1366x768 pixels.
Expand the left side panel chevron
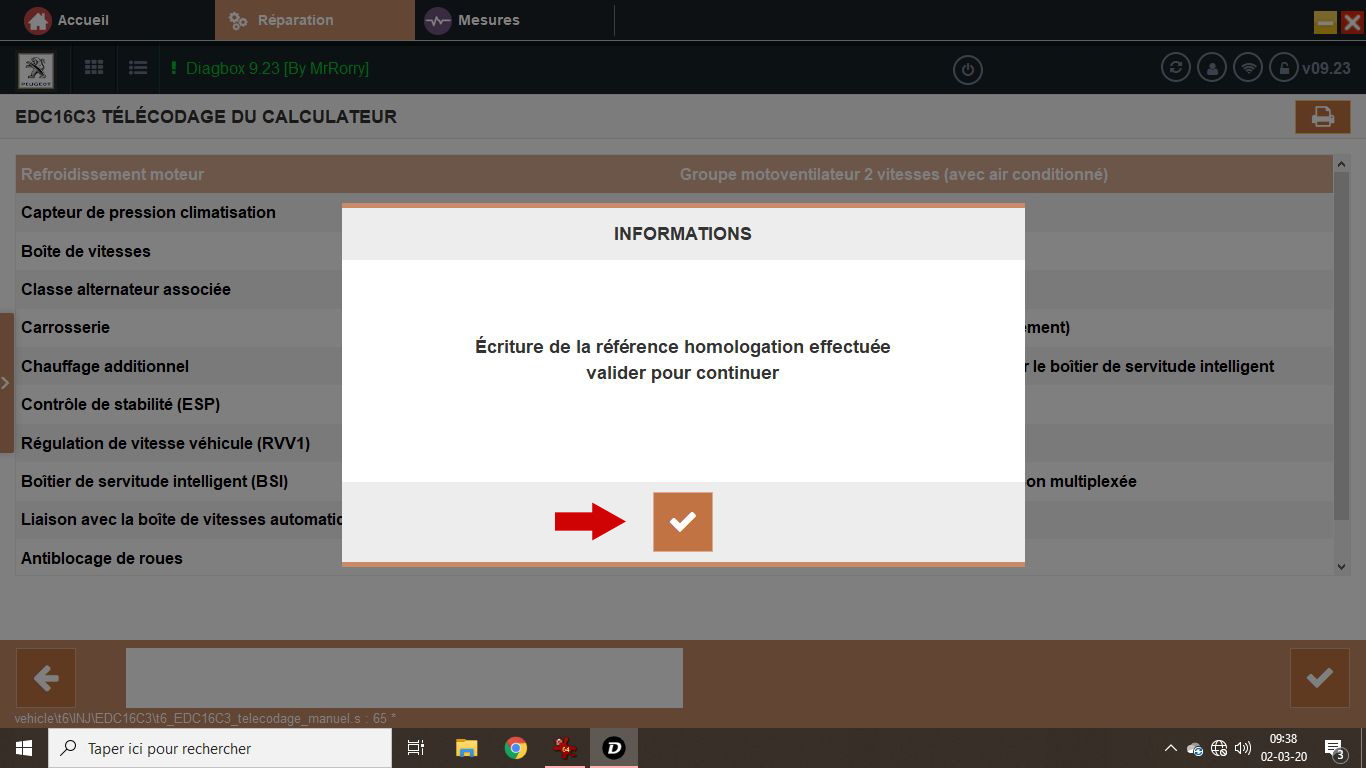click(x=6, y=383)
